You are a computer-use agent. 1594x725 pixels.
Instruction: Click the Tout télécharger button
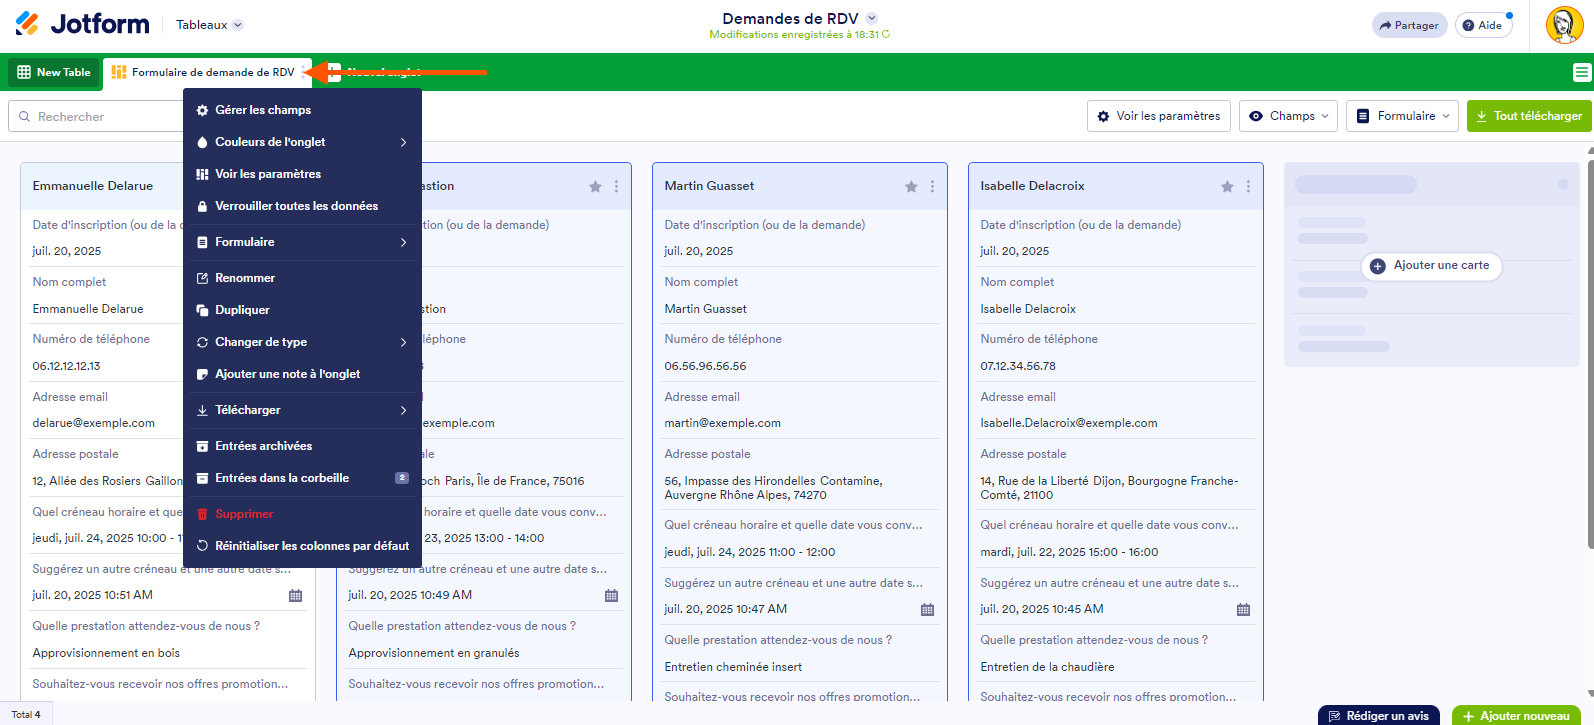point(1530,116)
